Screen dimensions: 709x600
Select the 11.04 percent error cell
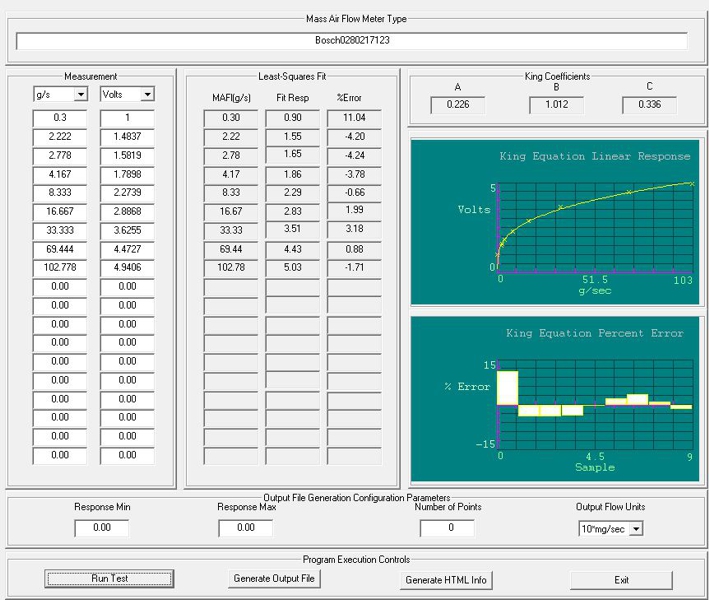pos(354,117)
